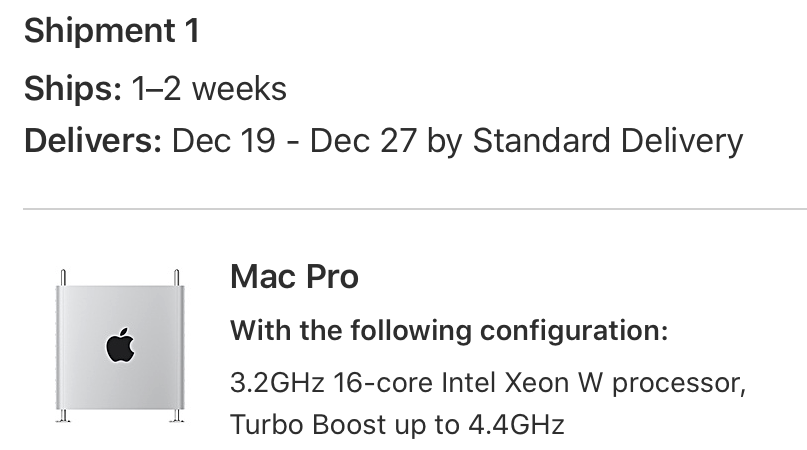The image size is (807, 450).
Task: Click With the following configuration heading
Action: coord(449,331)
